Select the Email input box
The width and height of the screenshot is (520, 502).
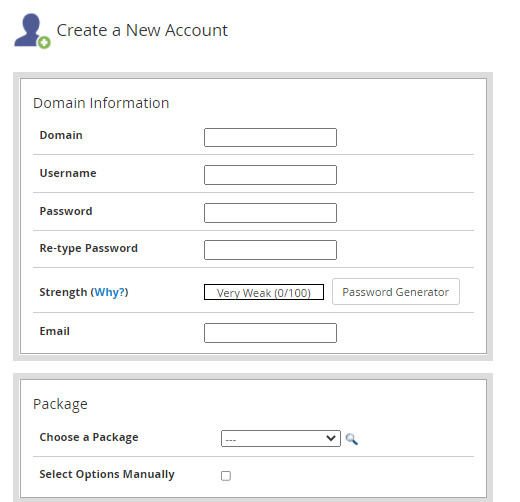pos(270,333)
